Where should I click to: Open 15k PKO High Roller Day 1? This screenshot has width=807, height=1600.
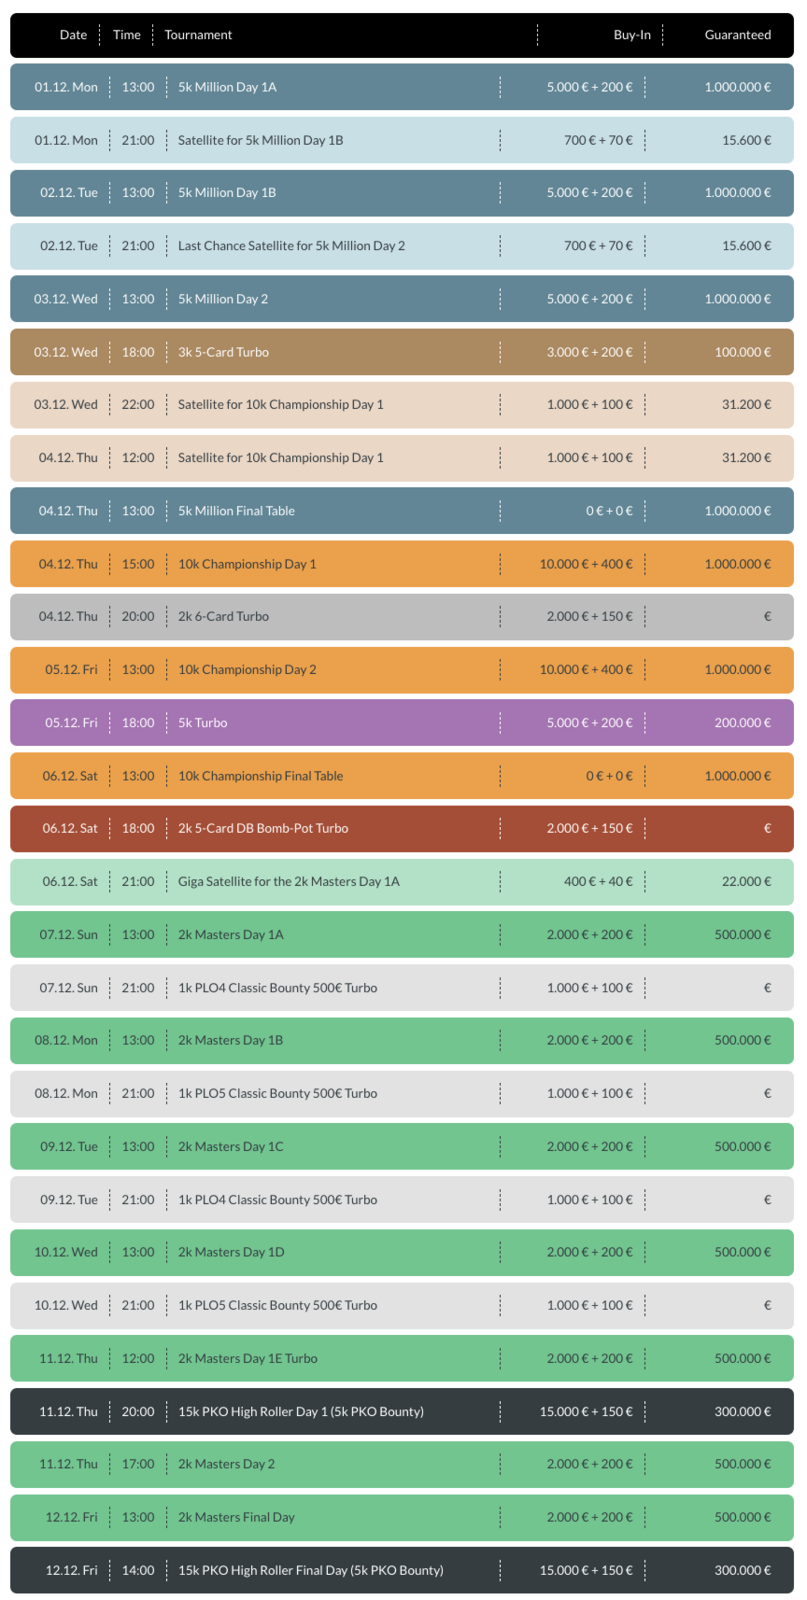(300, 1412)
